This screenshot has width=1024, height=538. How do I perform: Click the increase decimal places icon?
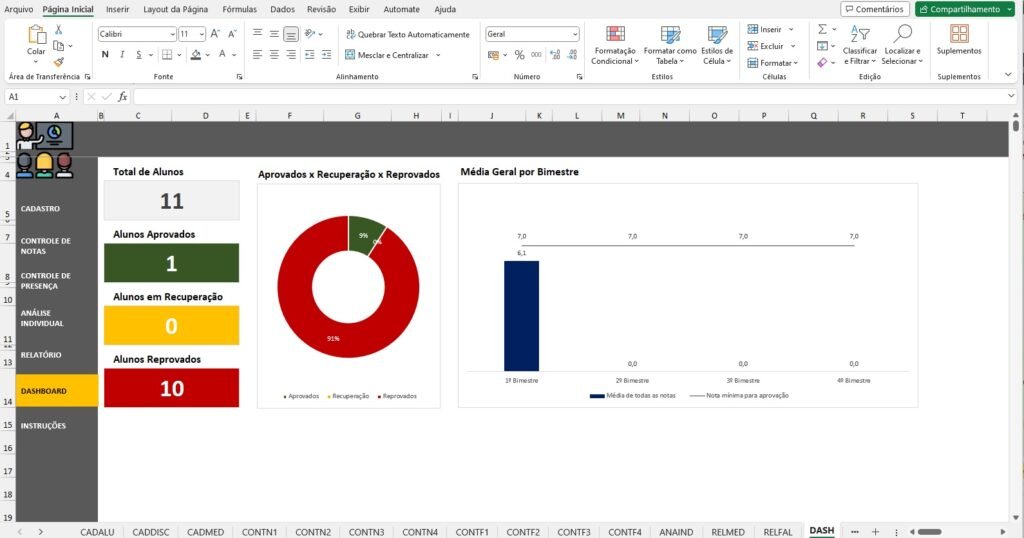pyautogui.click(x=555, y=55)
